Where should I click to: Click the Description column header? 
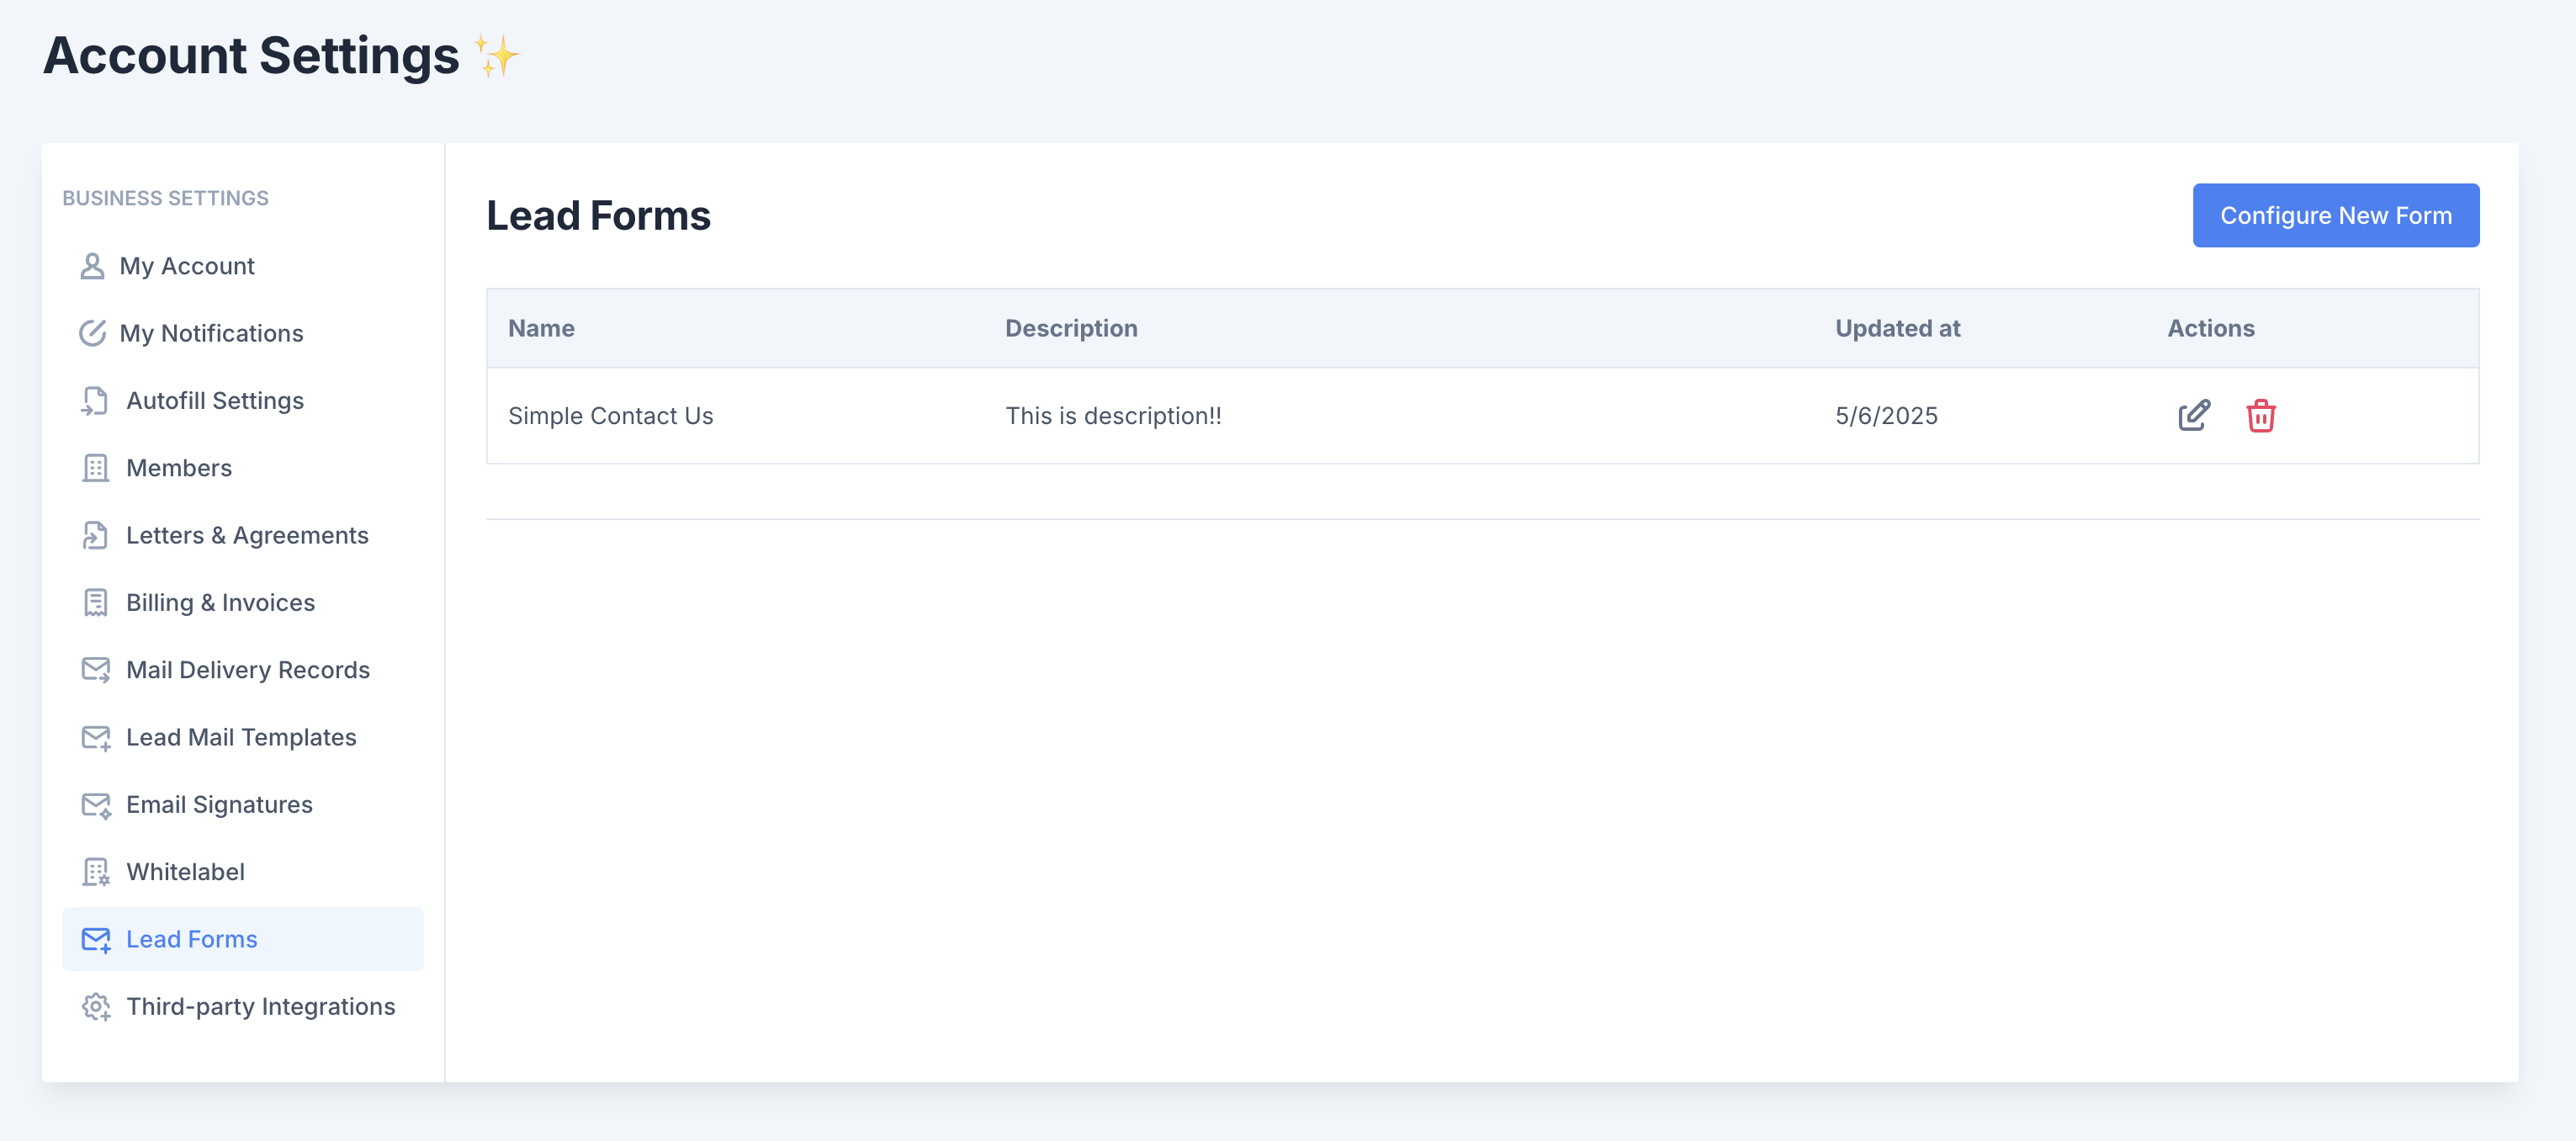click(1071, 328)
